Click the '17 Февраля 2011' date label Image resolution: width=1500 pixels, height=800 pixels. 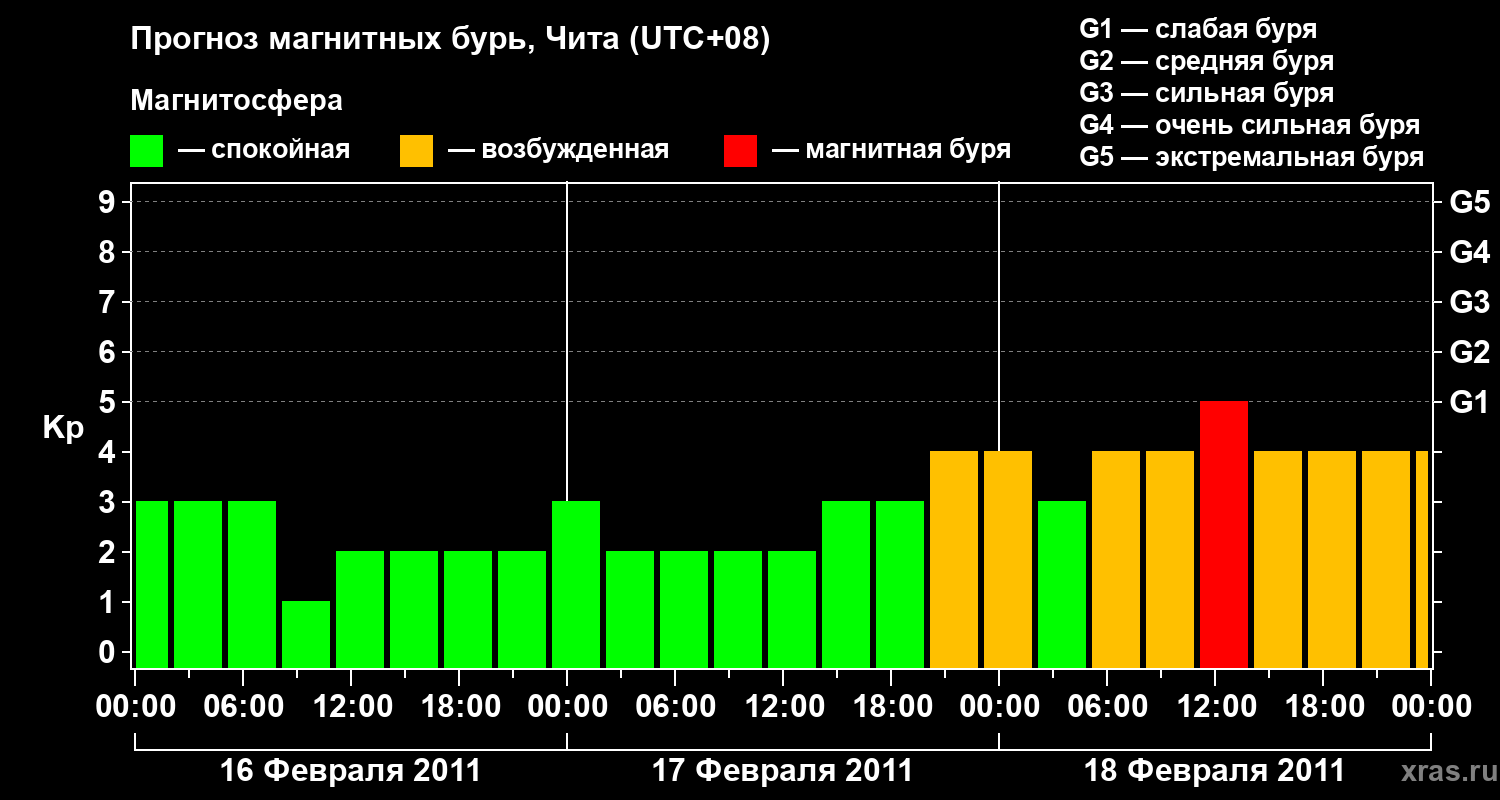pyautogui.click(x=782, y=771)
